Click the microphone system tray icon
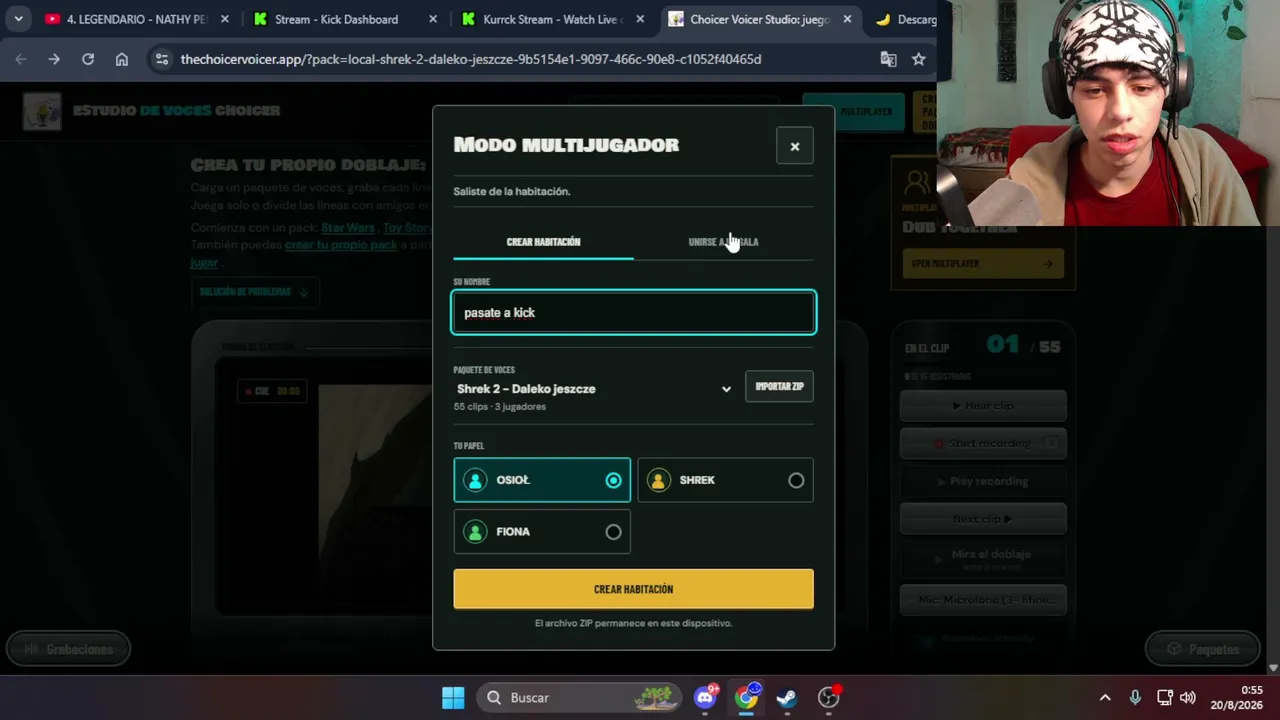 tap(1135, 698)
